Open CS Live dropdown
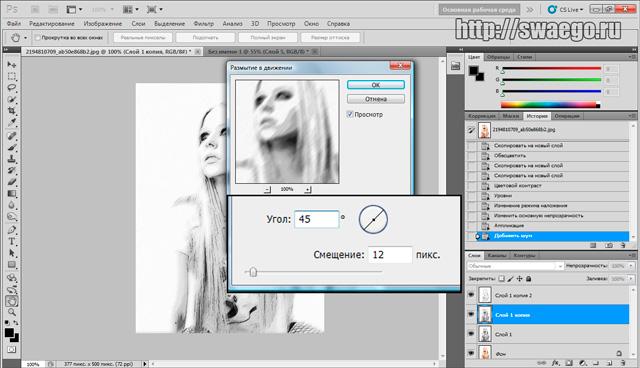Screen dimensions: 640x368 point(565,9)
